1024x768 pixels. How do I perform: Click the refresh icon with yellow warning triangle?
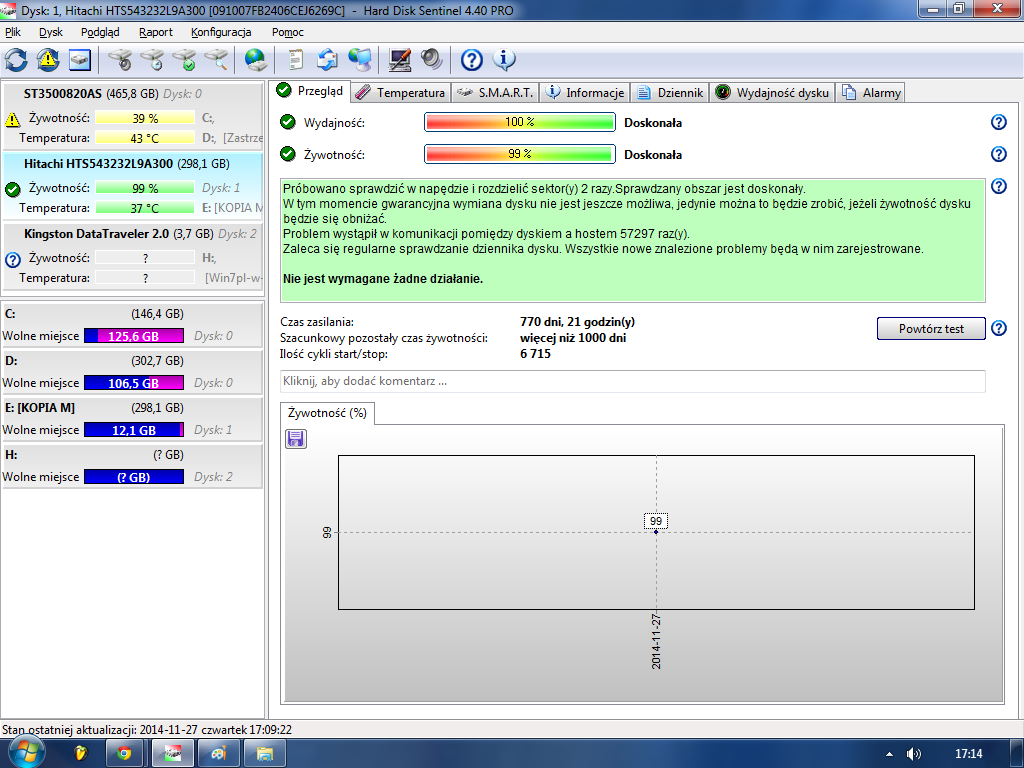(x=48, y=60)
